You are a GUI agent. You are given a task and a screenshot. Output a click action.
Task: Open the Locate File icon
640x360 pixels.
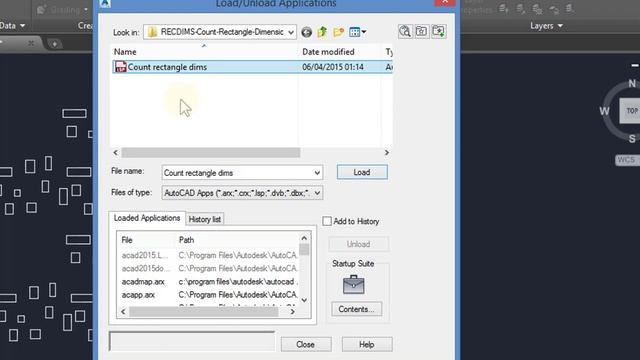coord(422,31)
